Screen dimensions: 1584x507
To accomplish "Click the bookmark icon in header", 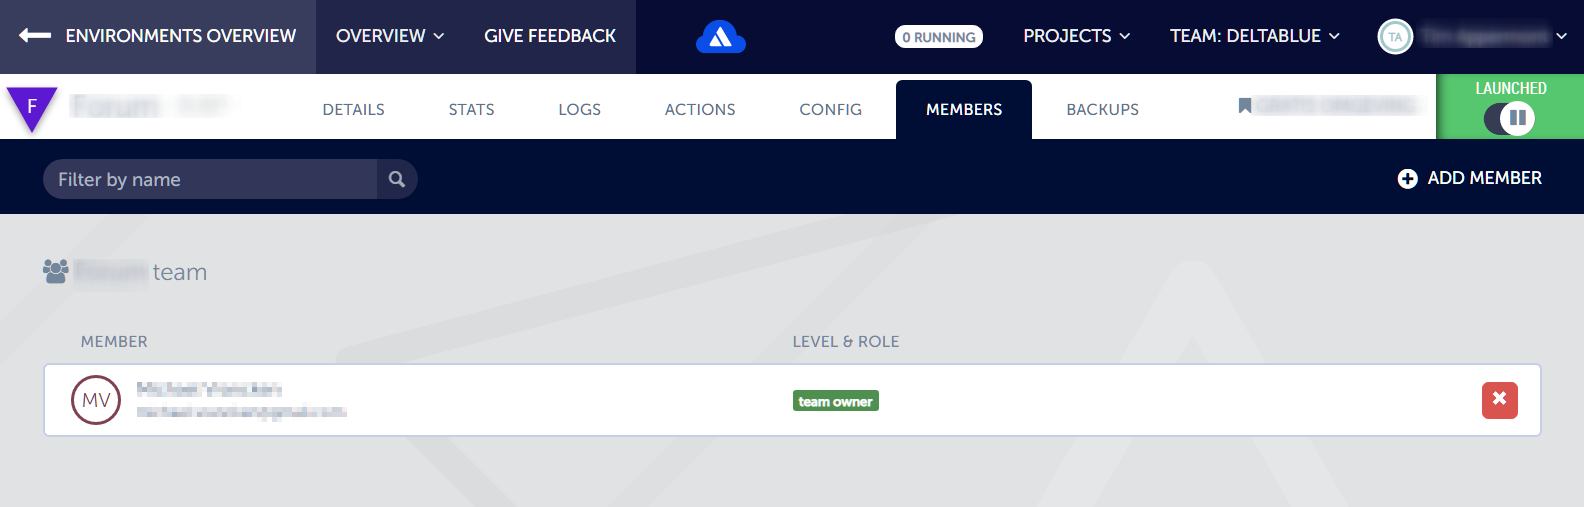I will [x=1244, y=106].
